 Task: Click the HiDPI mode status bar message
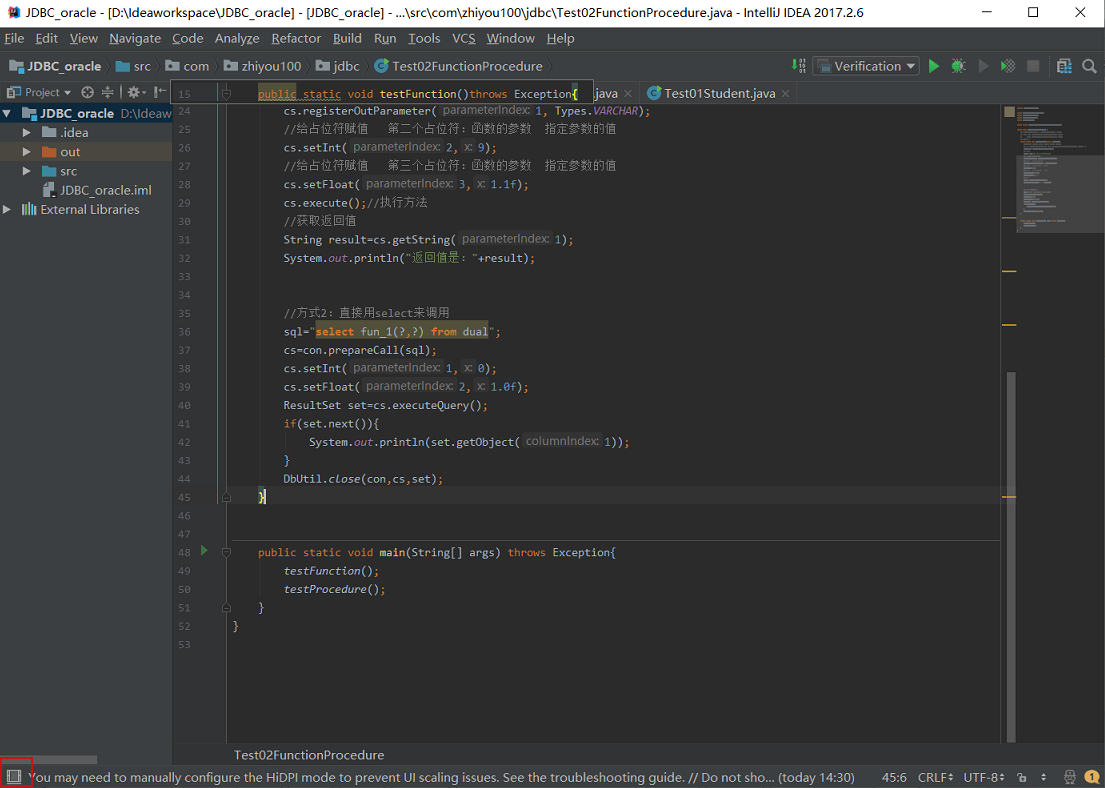click(x=441, y=777)
